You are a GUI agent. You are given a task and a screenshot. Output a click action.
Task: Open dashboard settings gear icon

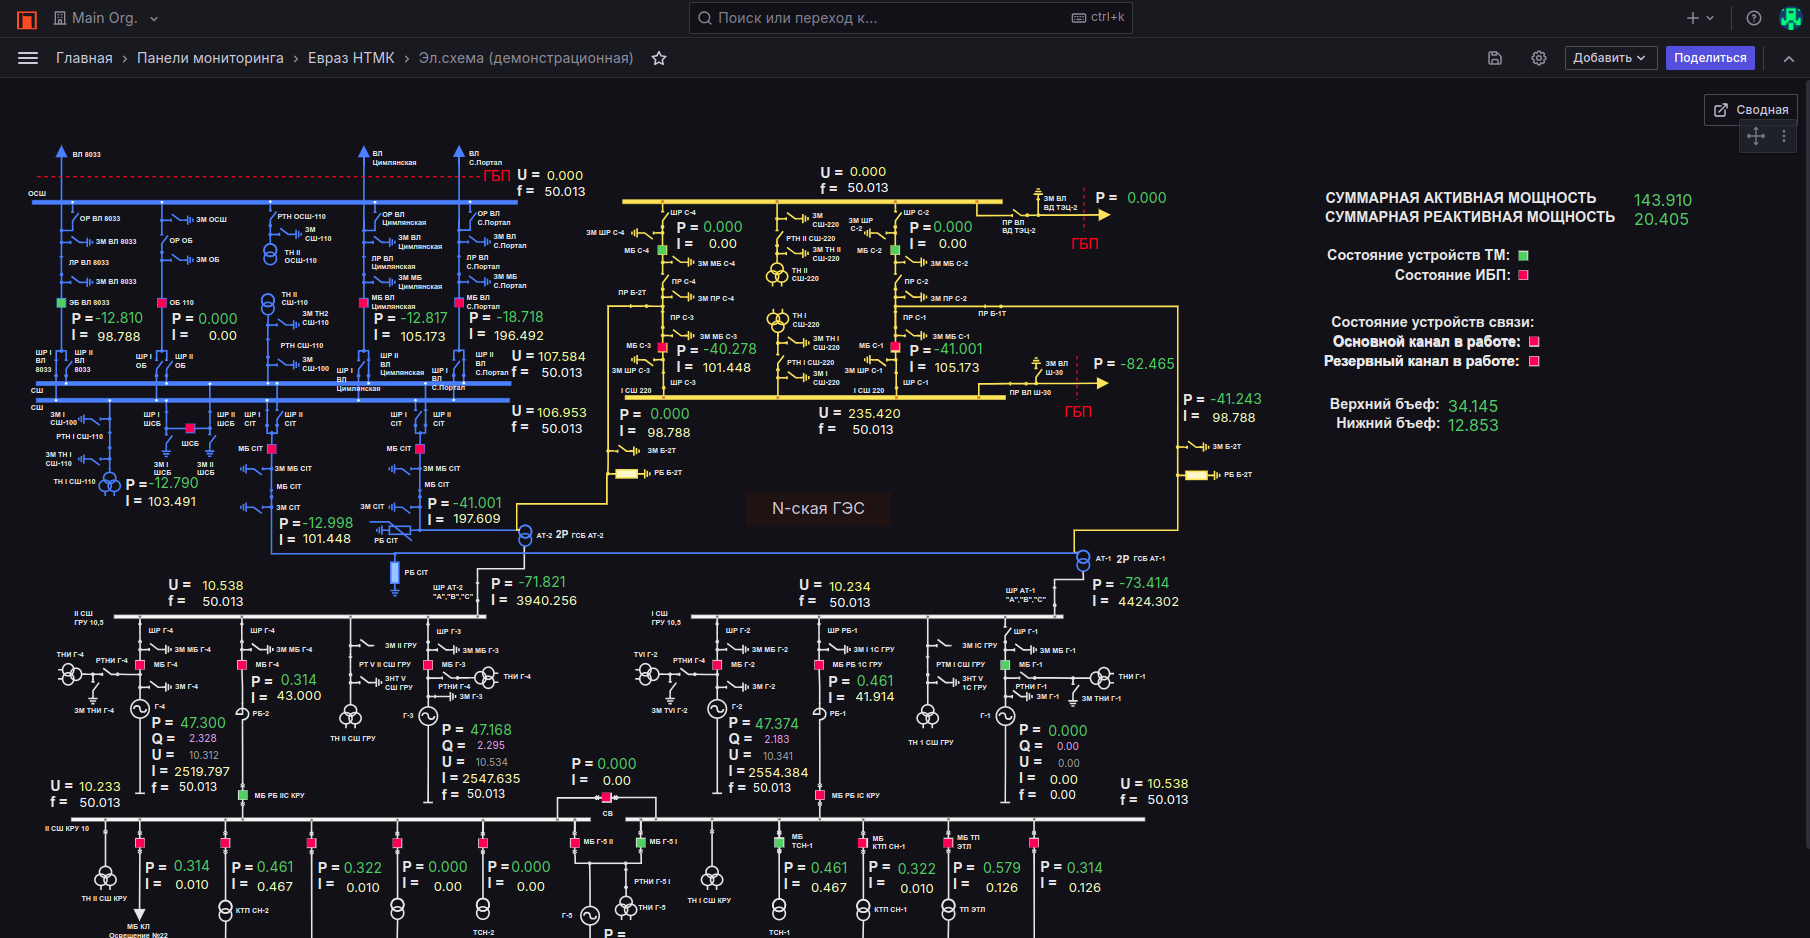[x=1539, y=58]
